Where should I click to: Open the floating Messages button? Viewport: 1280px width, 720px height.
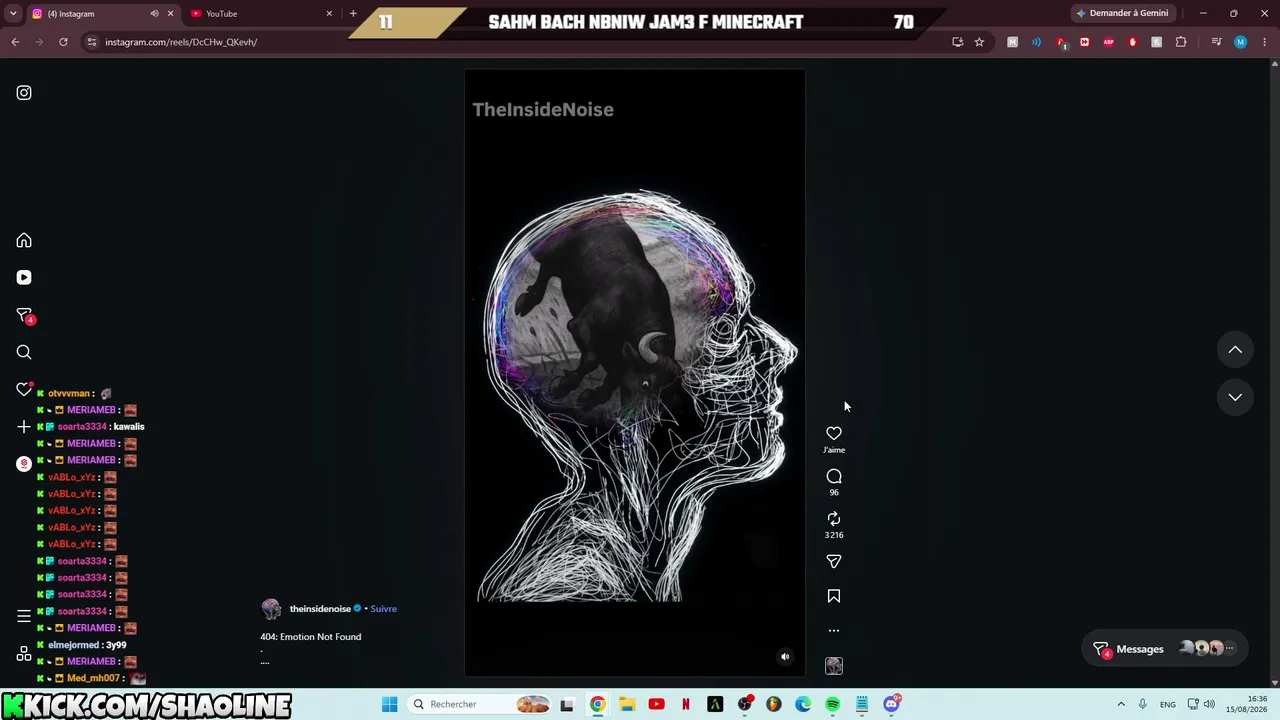click(x=1165, y=649)
